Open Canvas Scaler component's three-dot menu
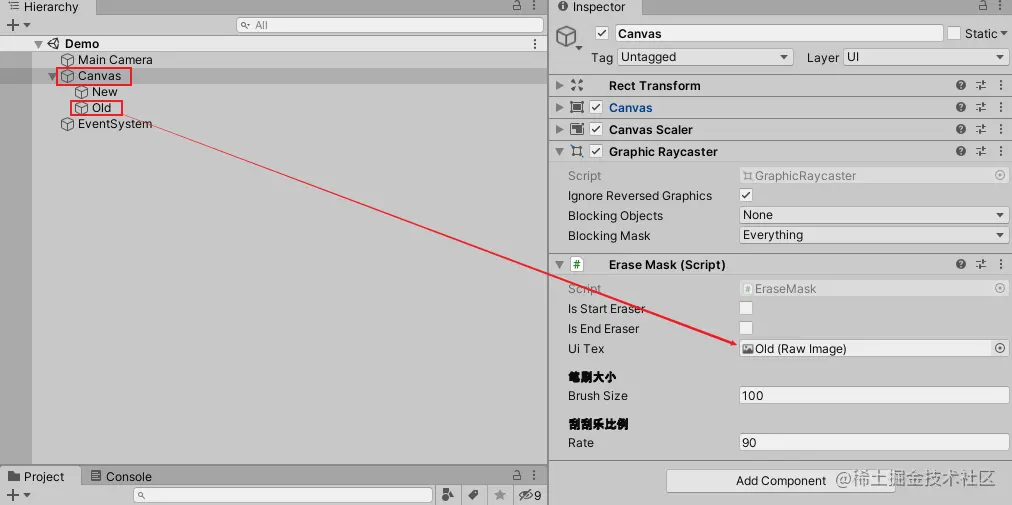1012x505 pixels. pos(1000,129)
